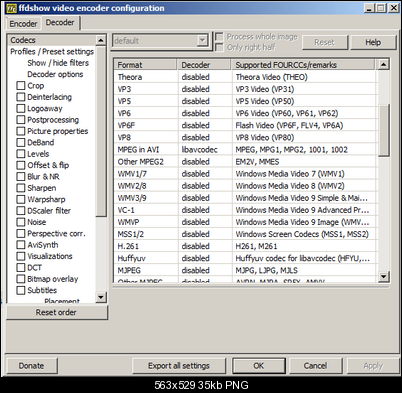Click the Decoder column header

click(204, 65)
